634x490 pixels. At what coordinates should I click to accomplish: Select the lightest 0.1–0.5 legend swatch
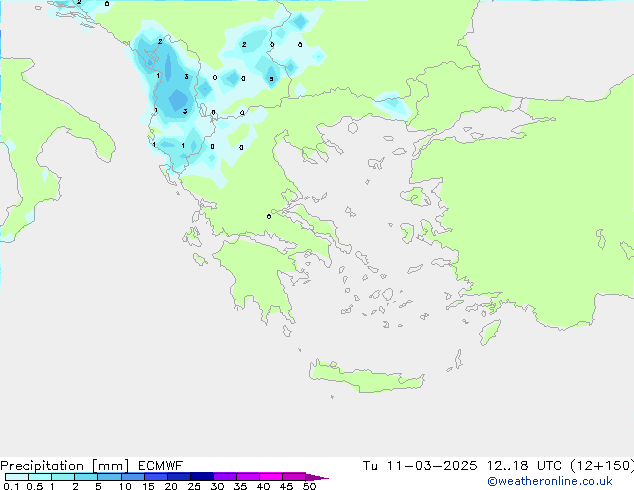tap(17, 477)
